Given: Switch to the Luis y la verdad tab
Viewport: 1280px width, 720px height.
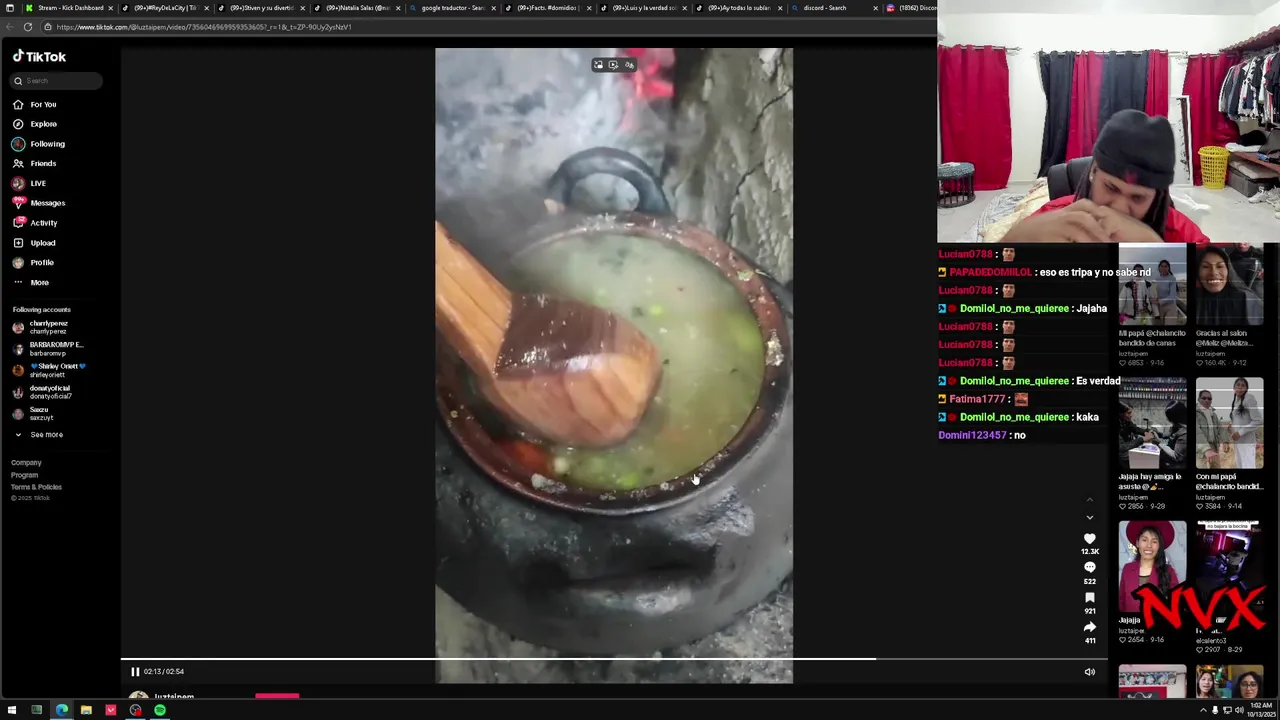Looking at the screenshot, I should 643,8.
